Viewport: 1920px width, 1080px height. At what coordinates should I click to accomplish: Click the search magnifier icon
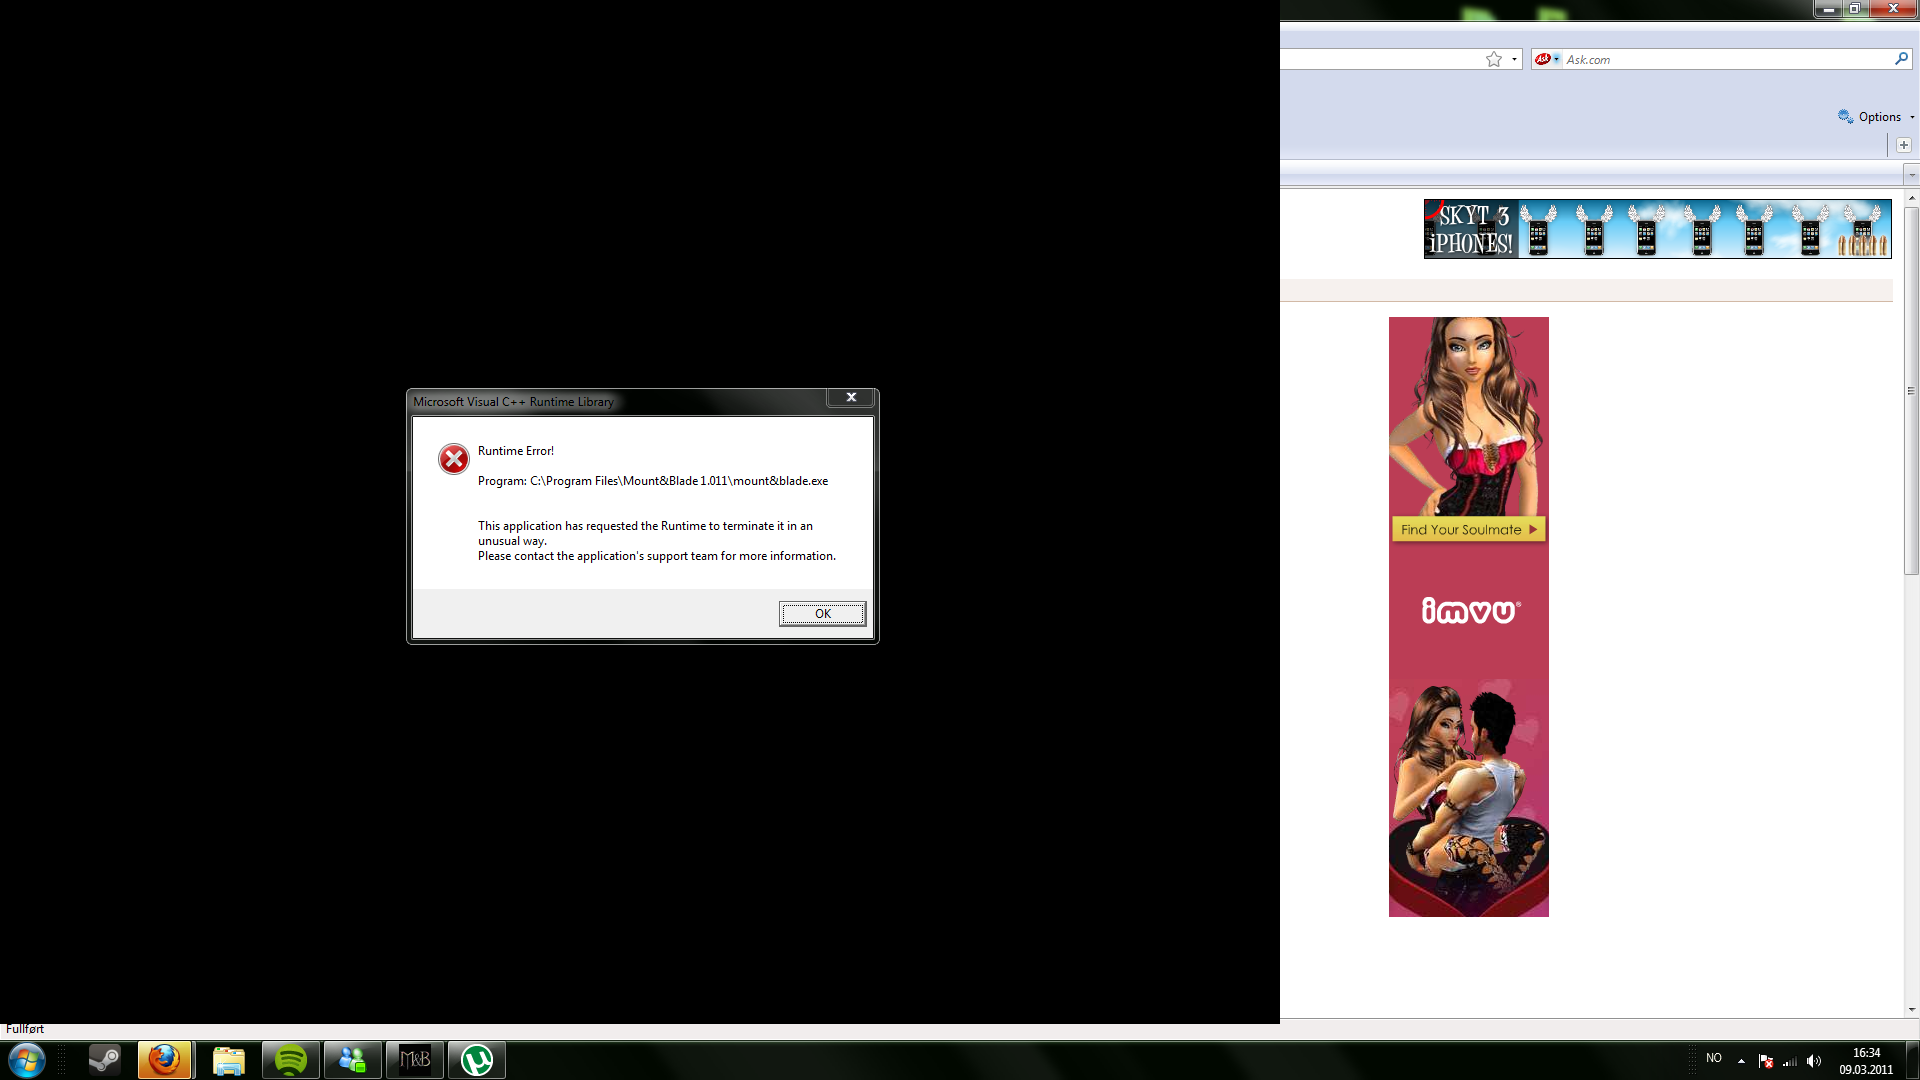click(x=1901, y=59)
